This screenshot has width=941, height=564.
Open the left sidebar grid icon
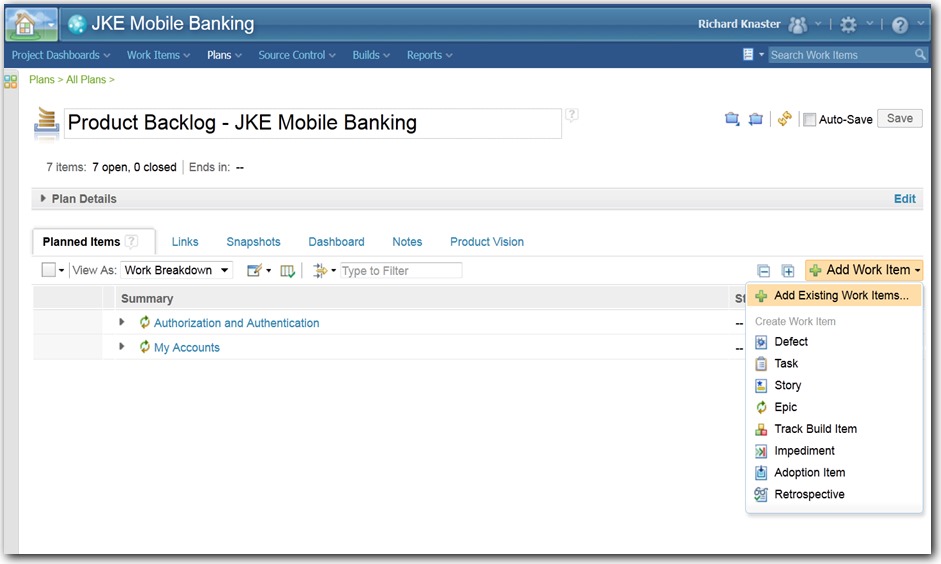coord(10,81)
